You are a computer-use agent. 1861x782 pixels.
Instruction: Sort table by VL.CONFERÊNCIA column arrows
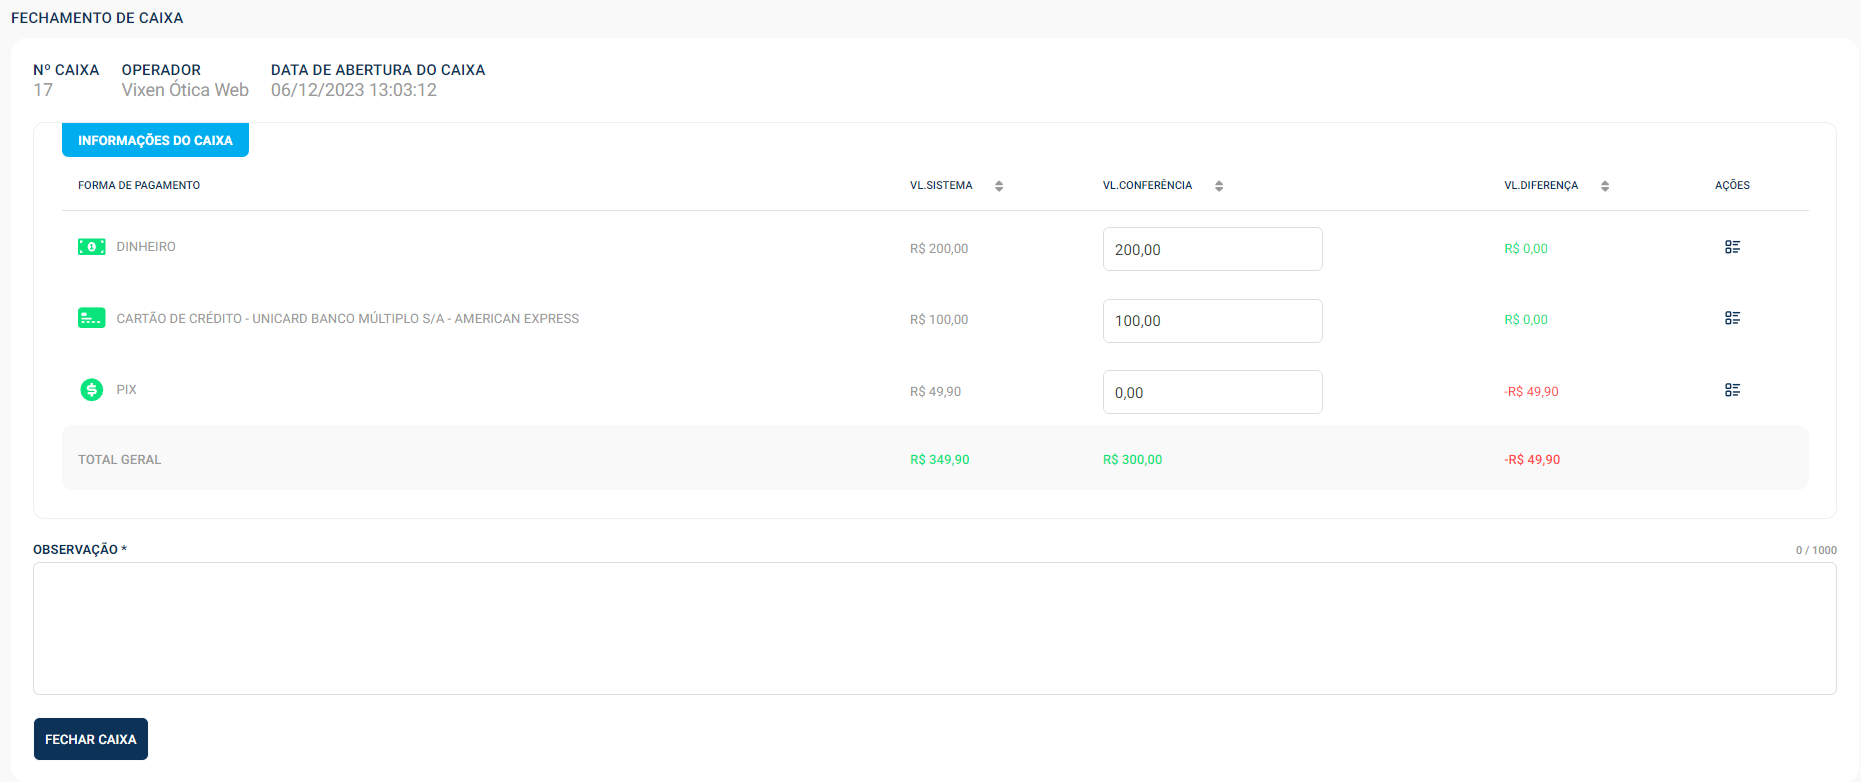point(1218,186)
